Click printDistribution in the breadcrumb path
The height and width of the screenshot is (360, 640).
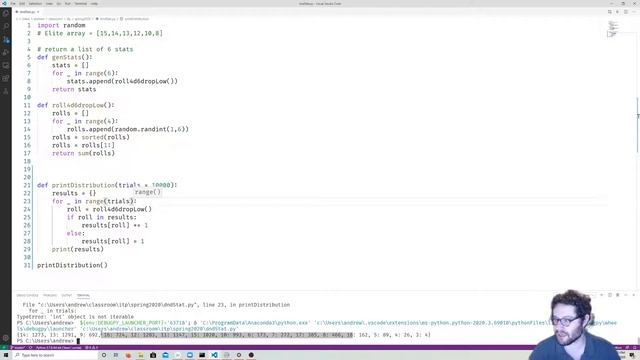pyautogui.click(x=137, y=19)
